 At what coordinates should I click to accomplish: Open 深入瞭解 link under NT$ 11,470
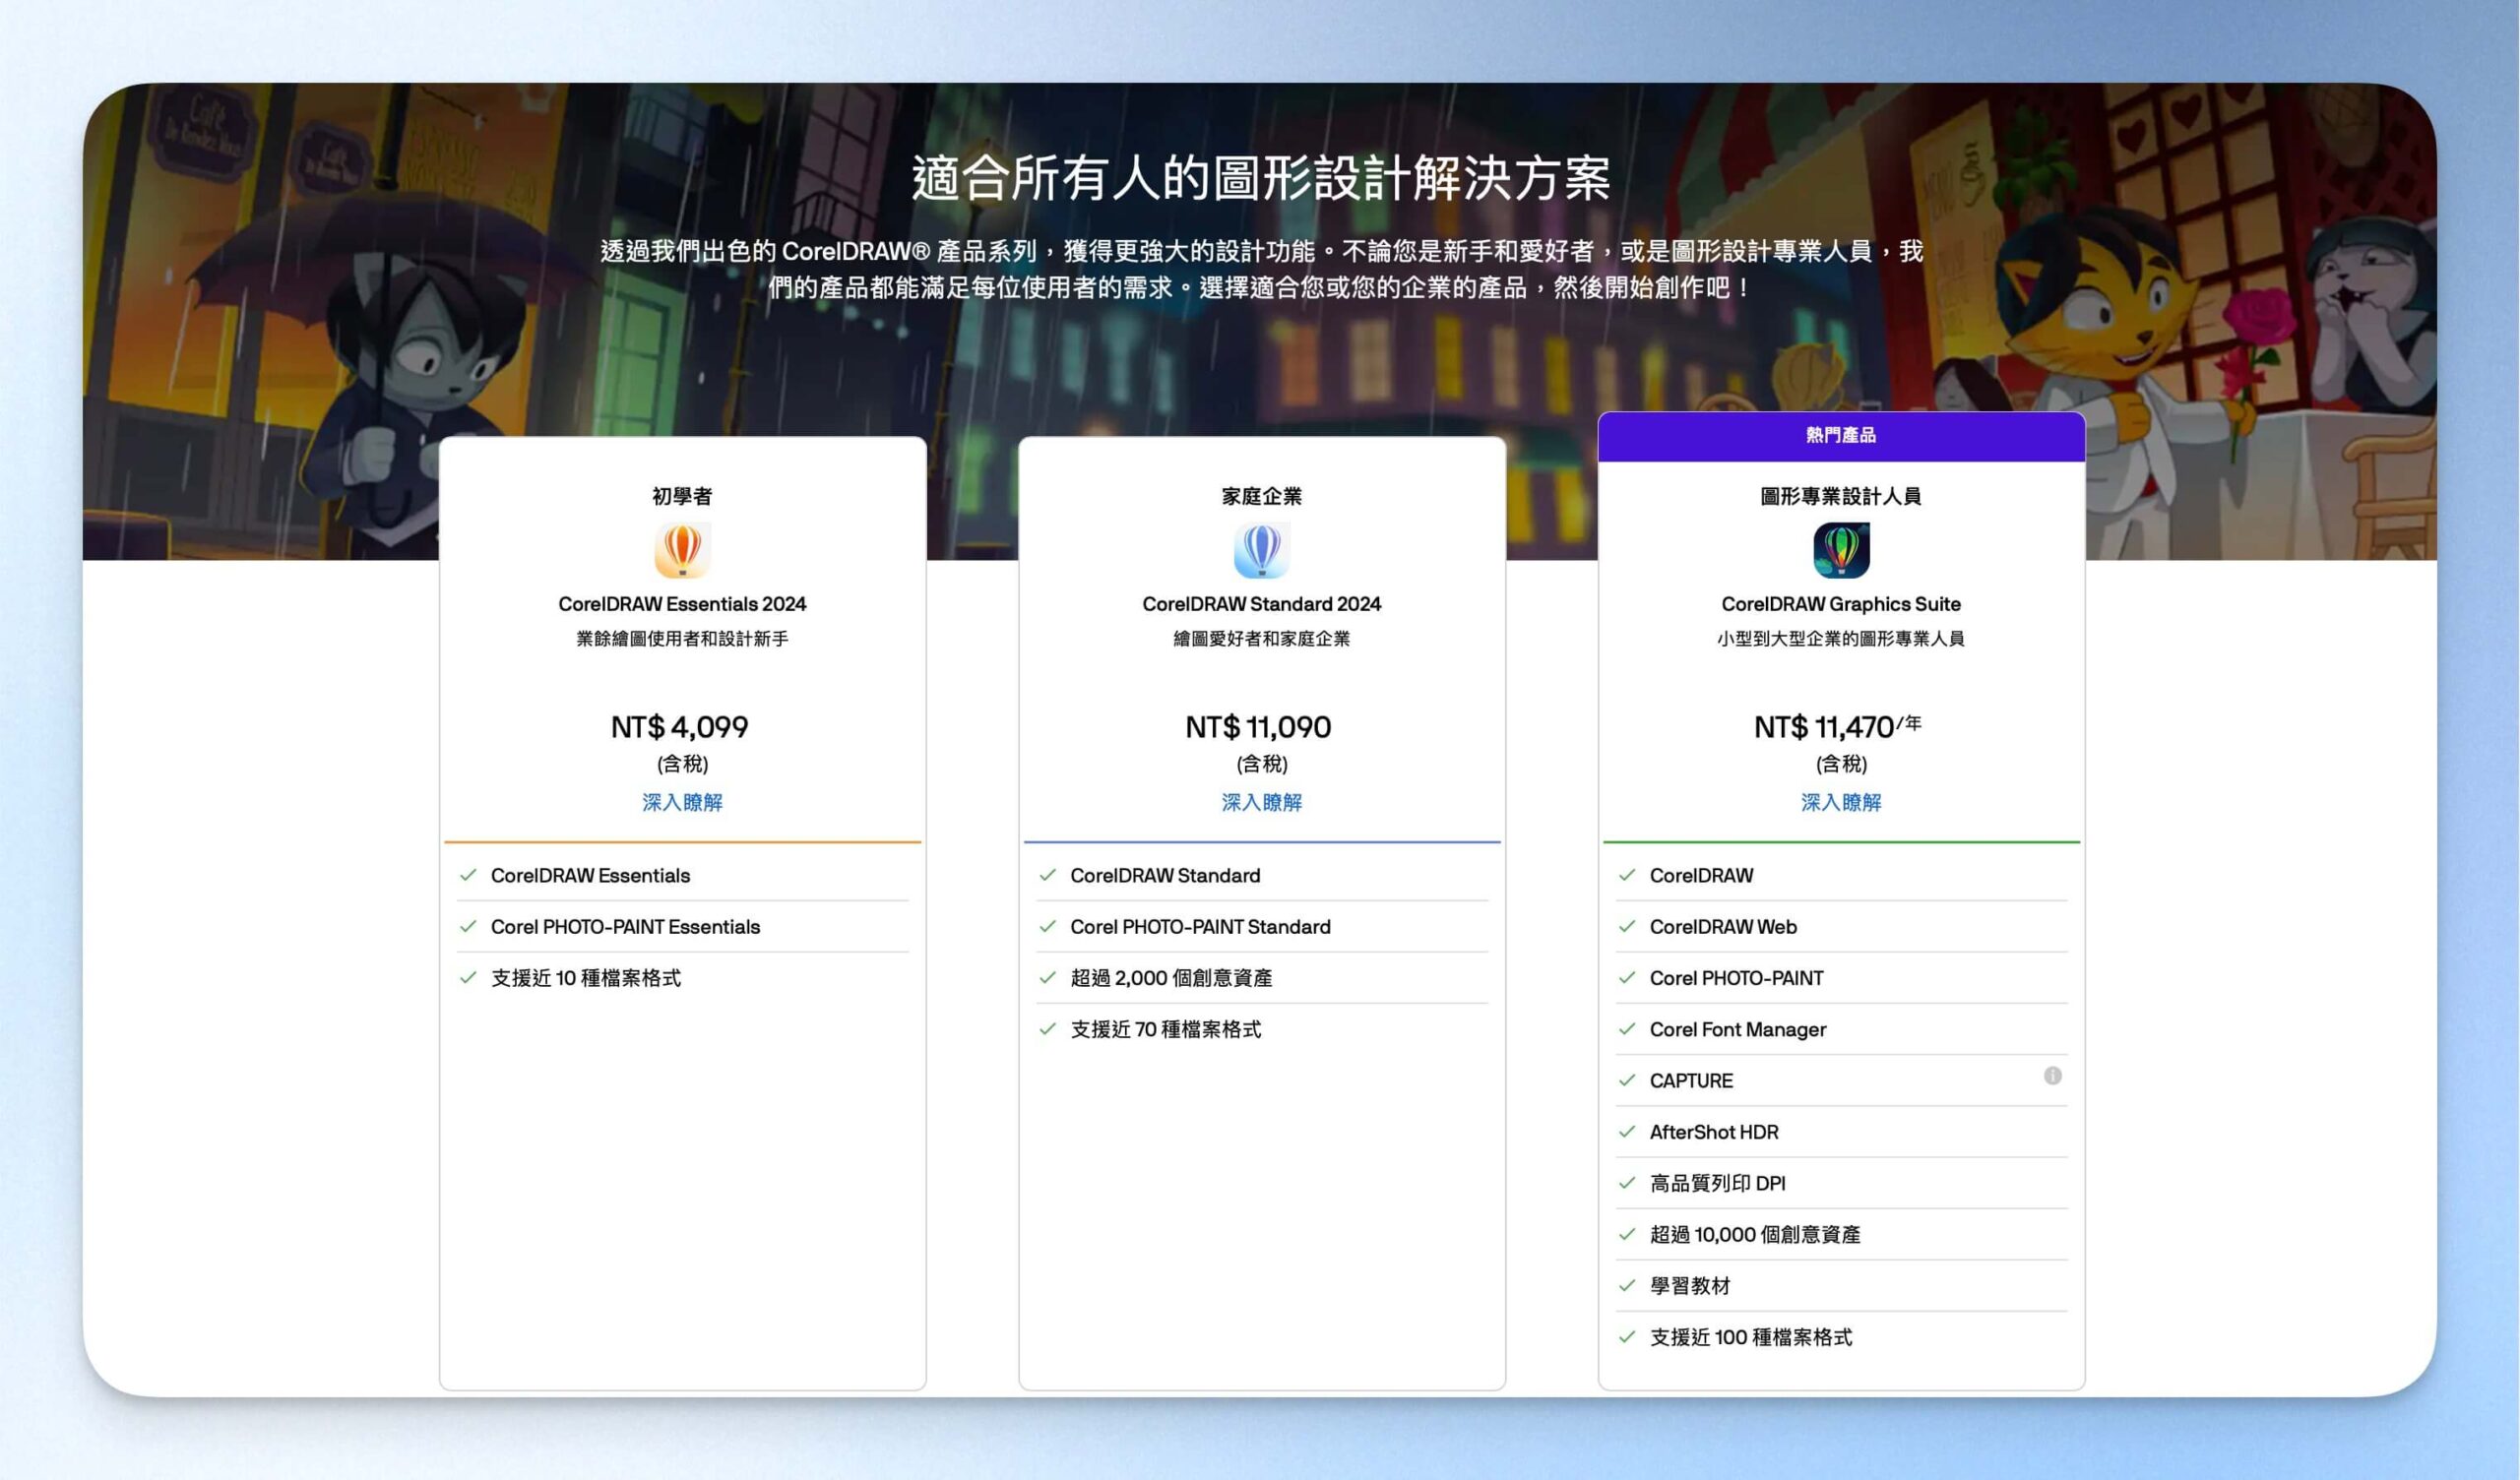coord(1841,802)
